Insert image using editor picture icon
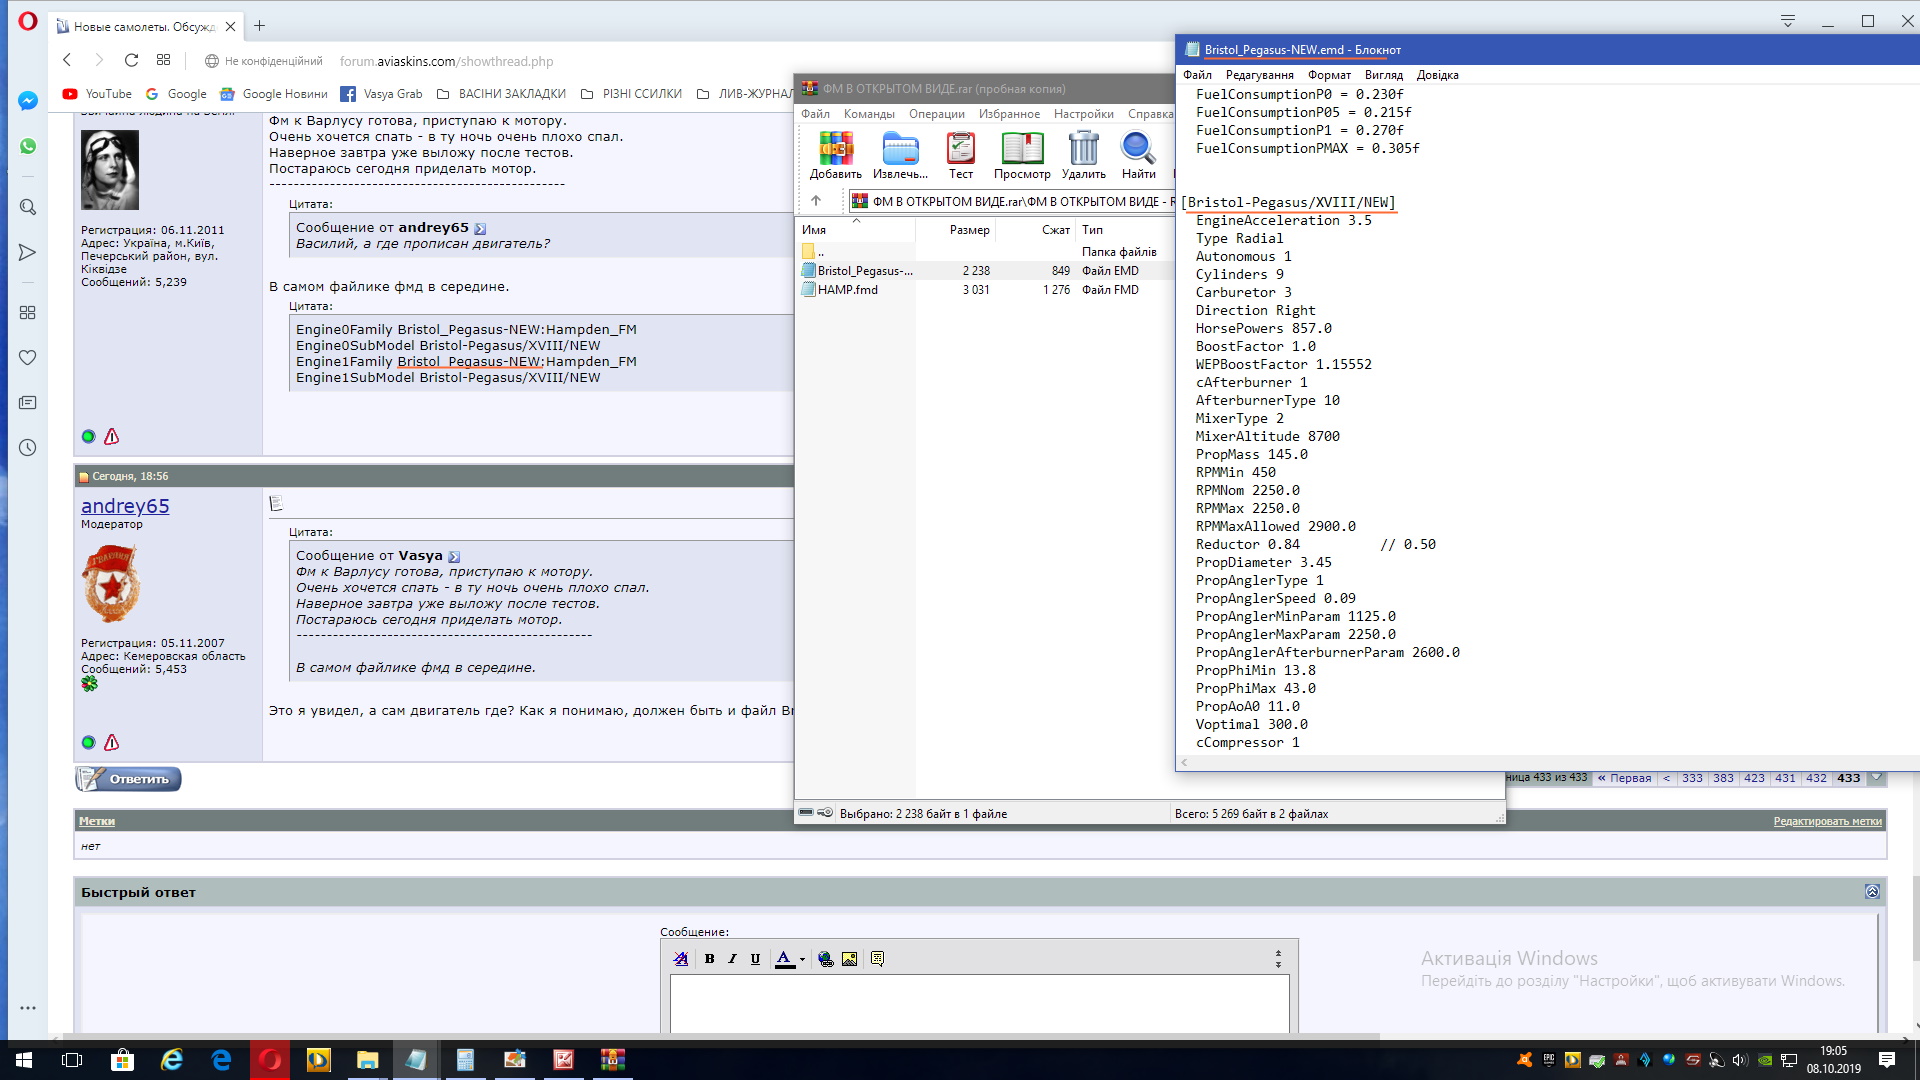The height and width of the screenshot is (1080, 1920). pos(849,959)
